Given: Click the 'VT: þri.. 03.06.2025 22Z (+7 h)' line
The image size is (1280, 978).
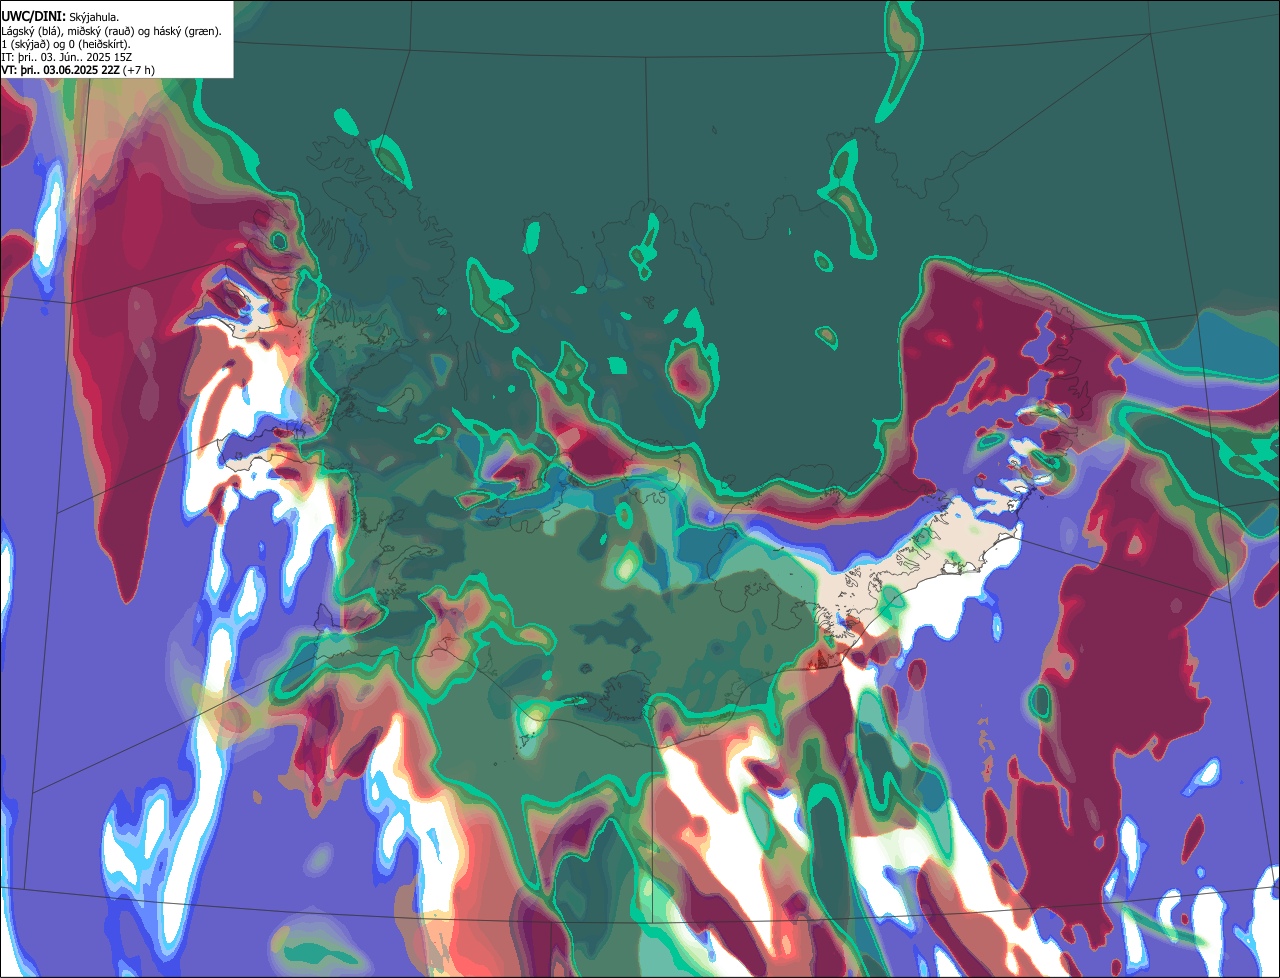Looking at the screenshot, I should [x=78, y=70].
